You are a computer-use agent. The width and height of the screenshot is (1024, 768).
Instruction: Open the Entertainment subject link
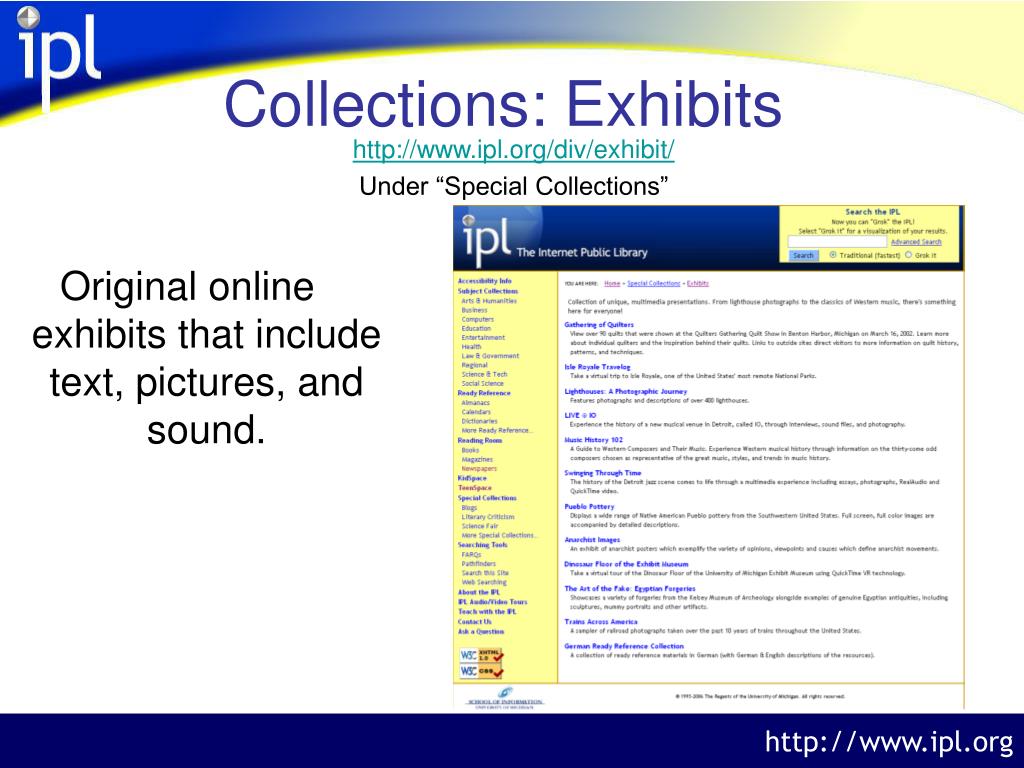point(483,338)
